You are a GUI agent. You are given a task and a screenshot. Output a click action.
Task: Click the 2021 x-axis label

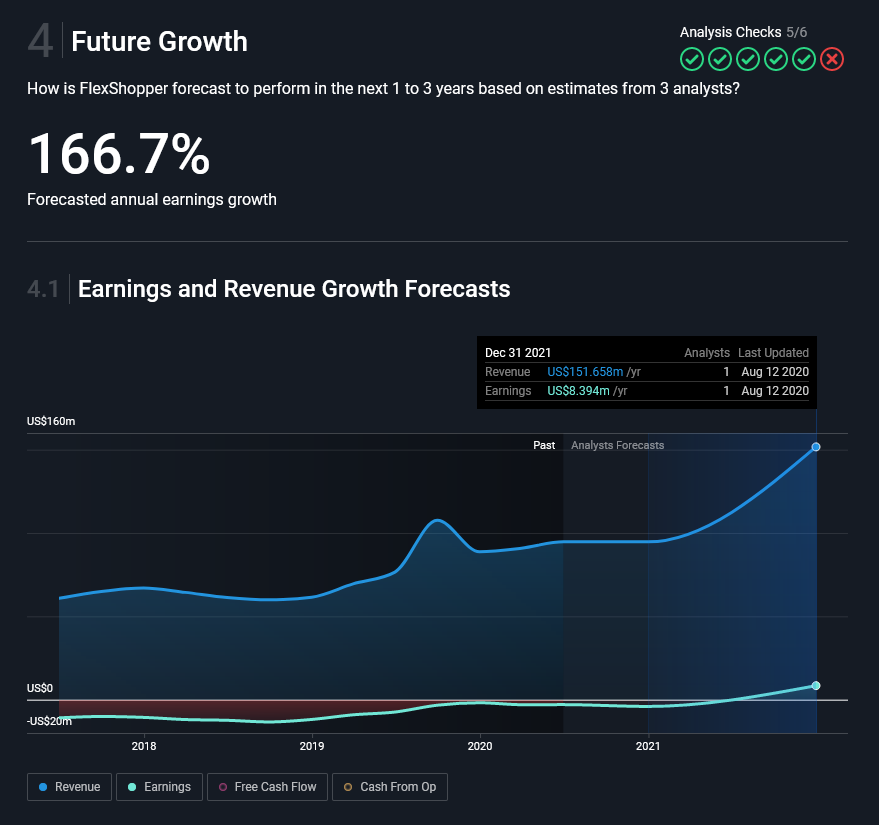(648, 746)
